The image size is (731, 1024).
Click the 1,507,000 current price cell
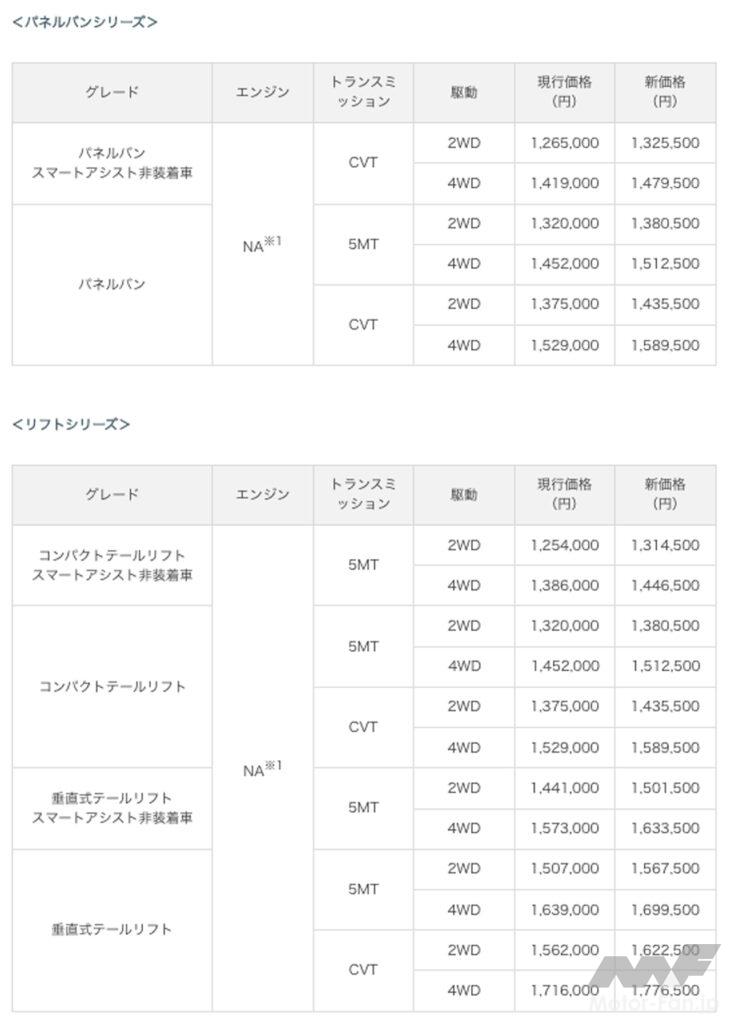(564, 868)
